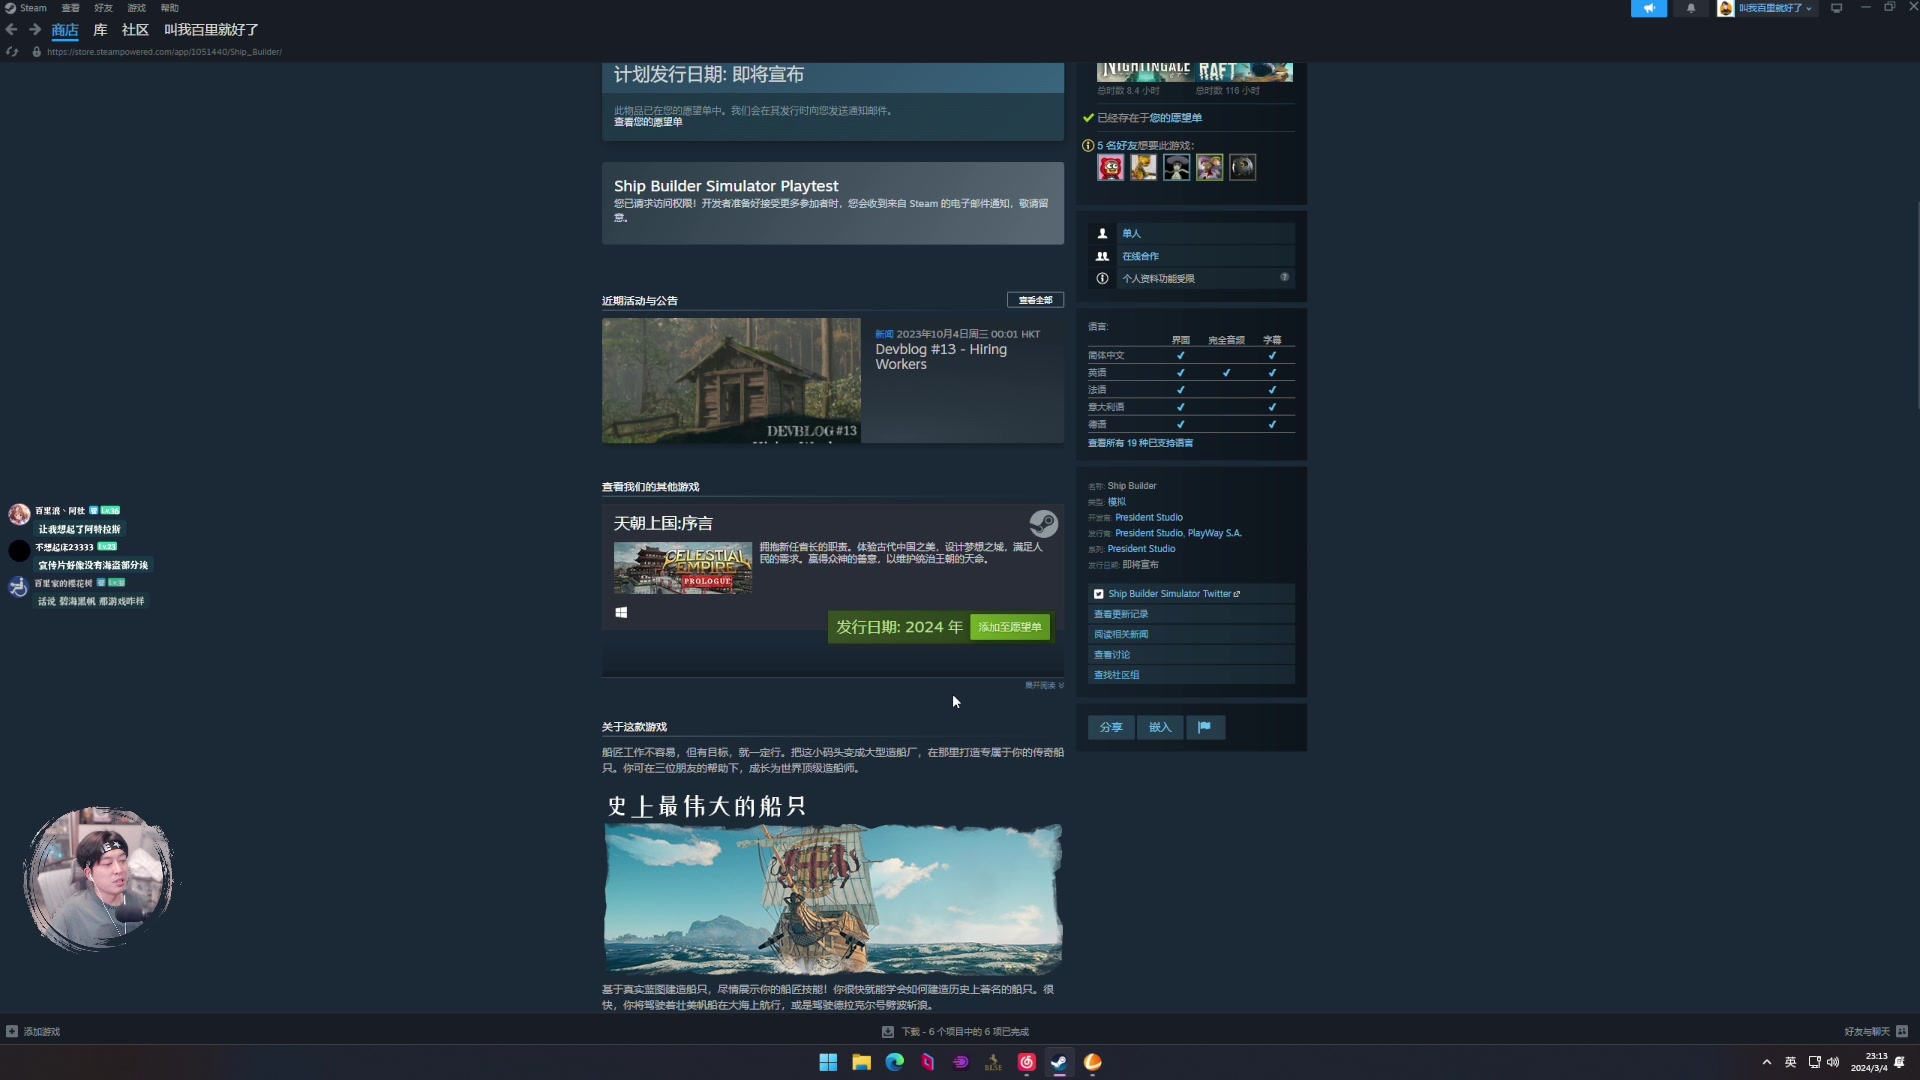Open the President Studio developer link

click(x=1148, y=518)
